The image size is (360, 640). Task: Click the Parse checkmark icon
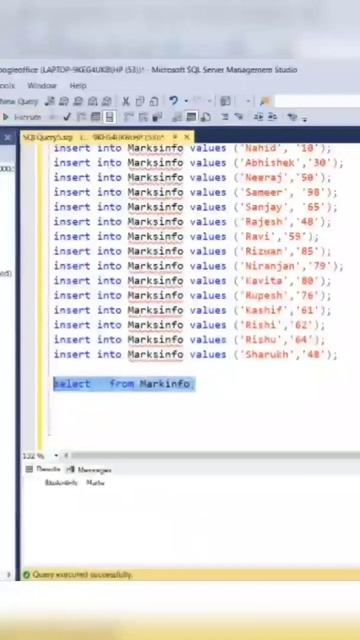(67, 118)
